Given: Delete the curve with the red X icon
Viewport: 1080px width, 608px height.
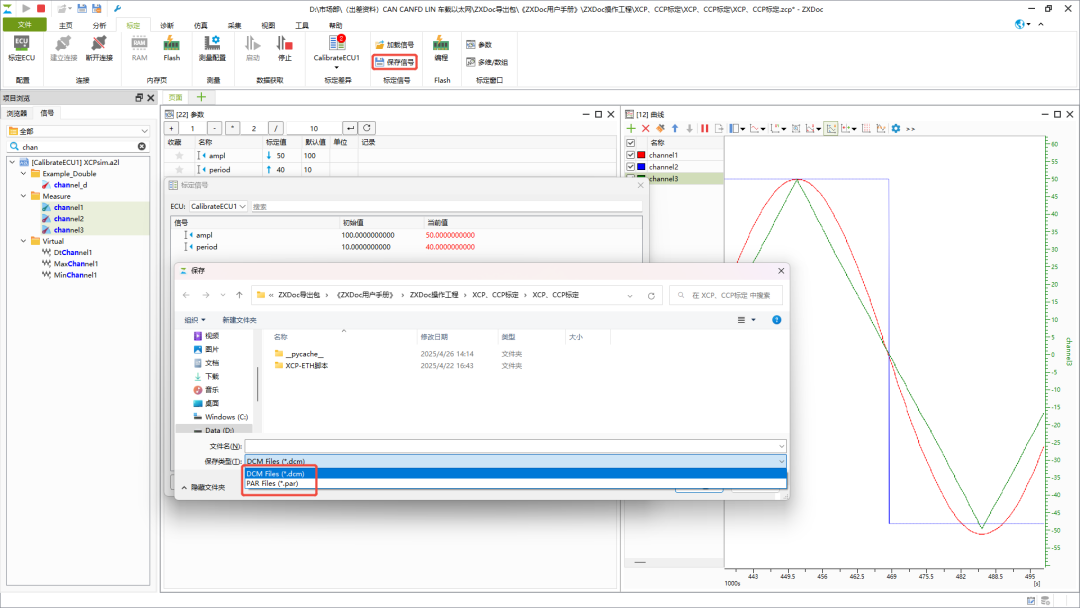Looking at the screenshot, I should pyautogui.click(x=645, y=129).
